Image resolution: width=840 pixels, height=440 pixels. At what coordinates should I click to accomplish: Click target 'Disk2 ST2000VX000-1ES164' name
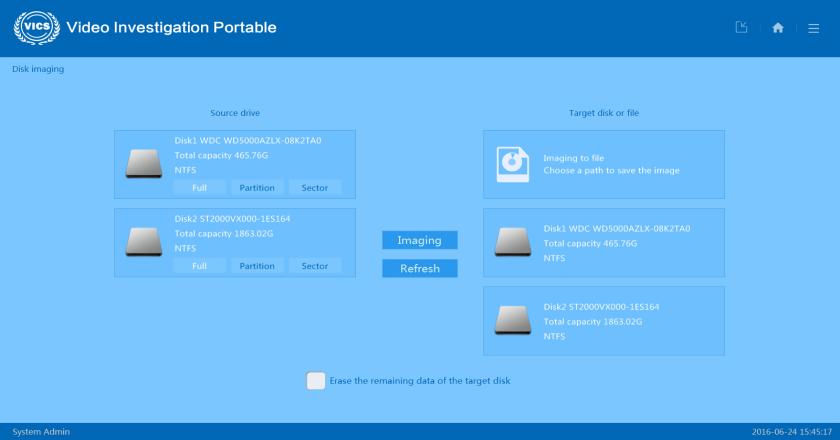(601, 307)
